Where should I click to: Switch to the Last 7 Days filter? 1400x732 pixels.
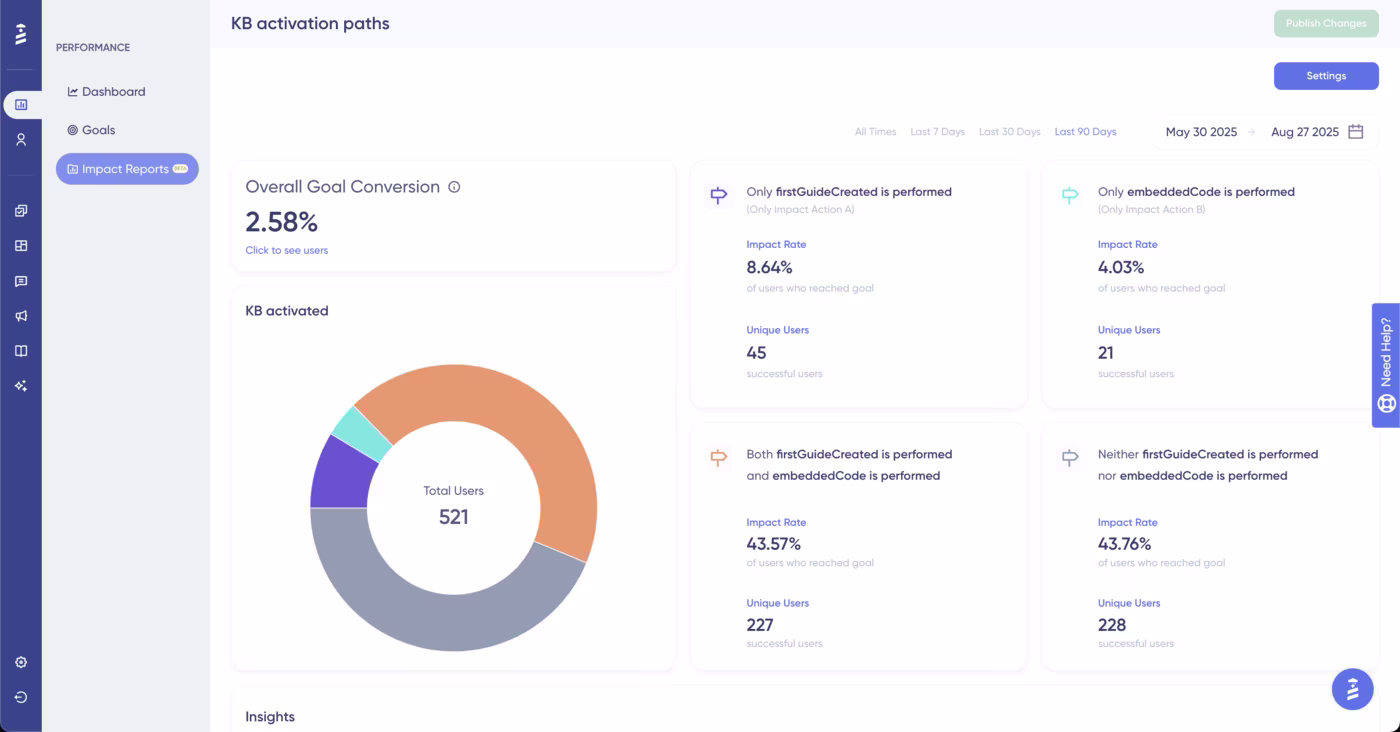[x=937, y=131]
